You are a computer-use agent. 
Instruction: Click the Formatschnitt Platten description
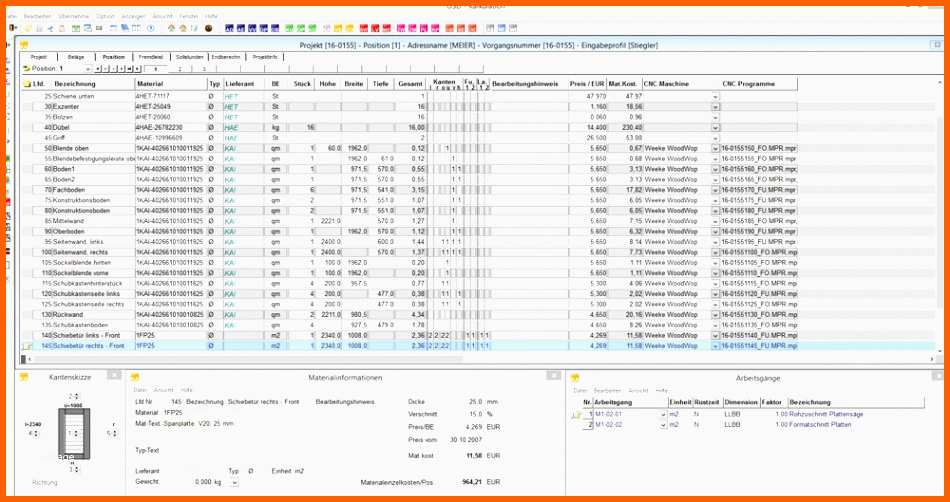pyautogui.click(x=820, y=425)
